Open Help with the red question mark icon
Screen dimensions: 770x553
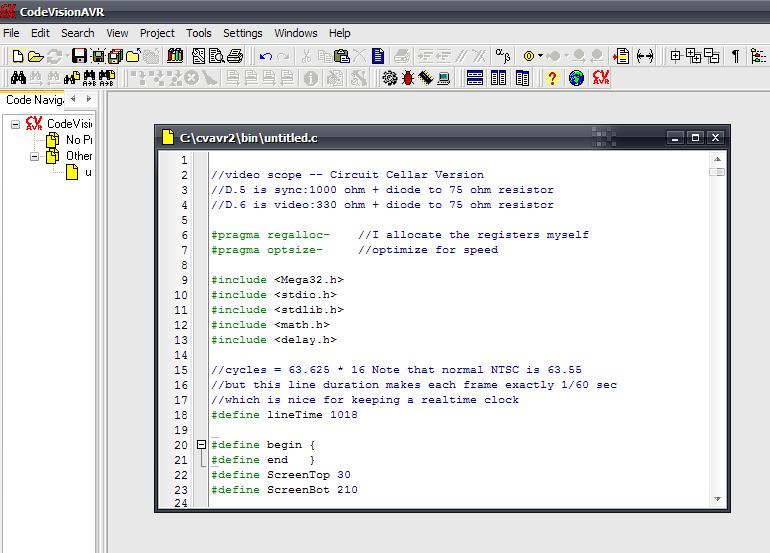(552, 78)
